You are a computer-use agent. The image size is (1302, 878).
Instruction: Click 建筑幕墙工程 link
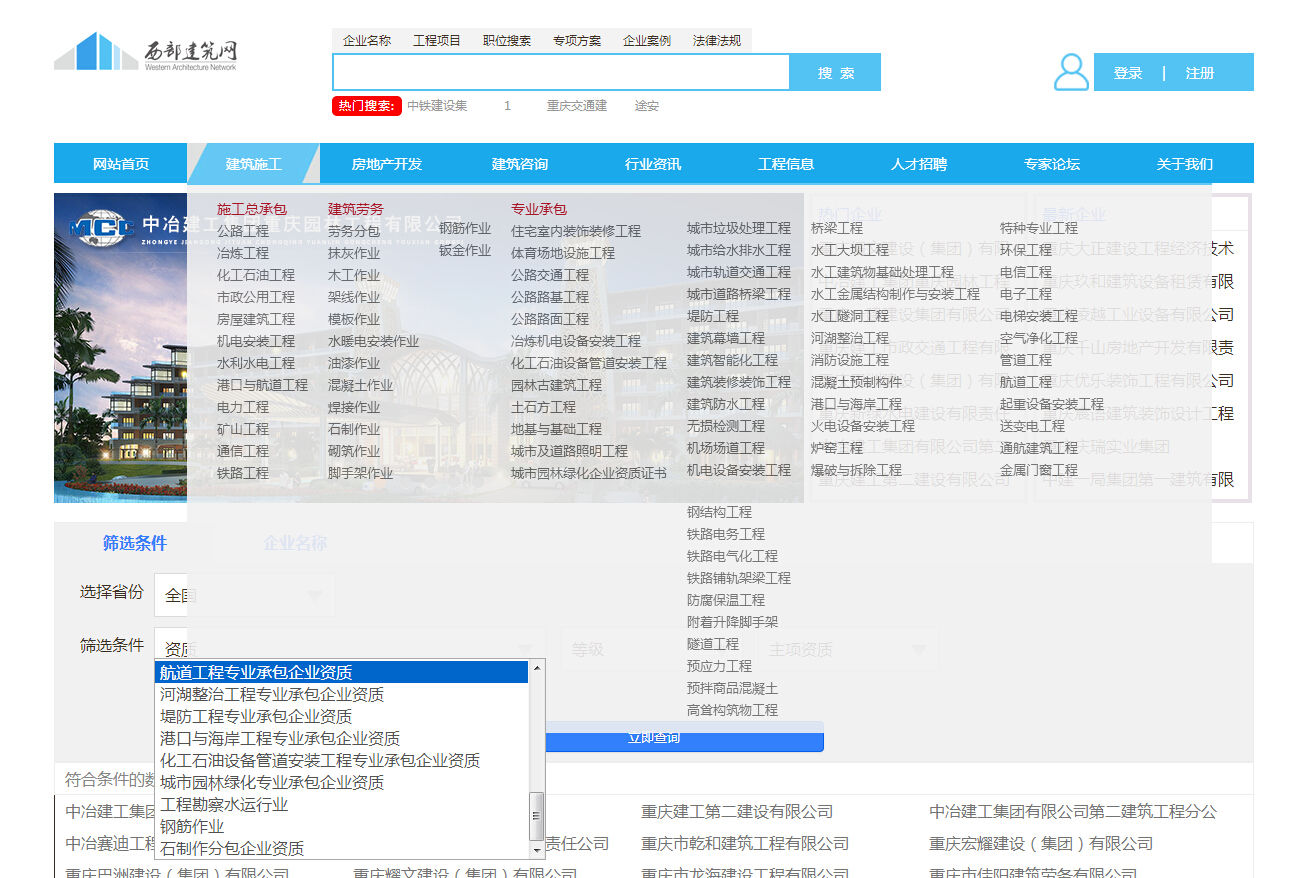pos(726,338)
